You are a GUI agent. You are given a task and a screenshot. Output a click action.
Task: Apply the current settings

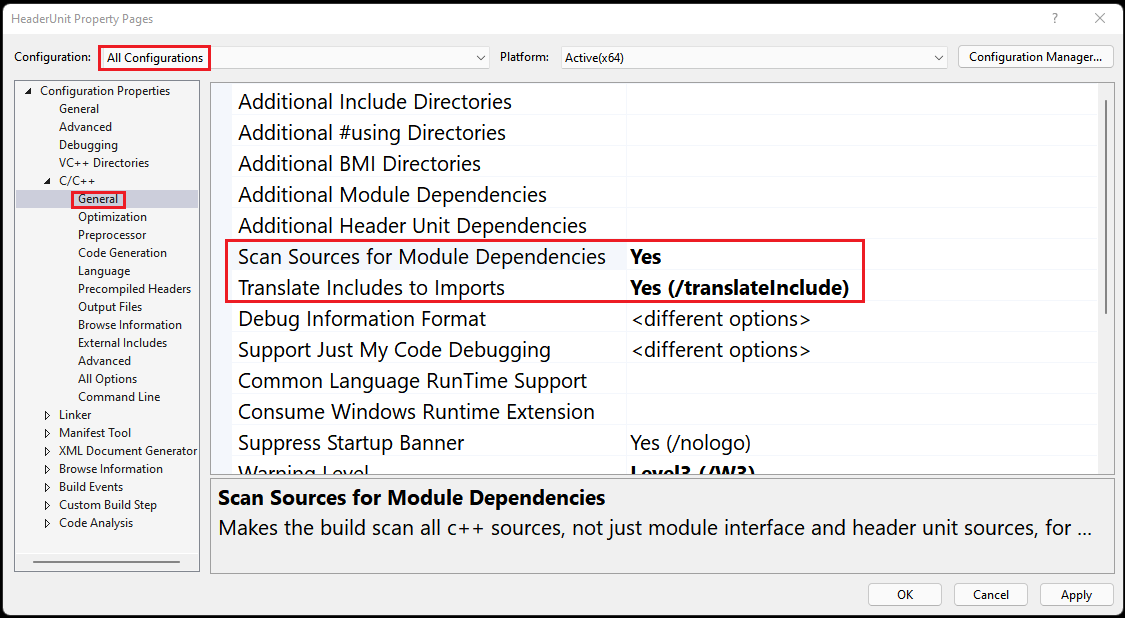1076,594
